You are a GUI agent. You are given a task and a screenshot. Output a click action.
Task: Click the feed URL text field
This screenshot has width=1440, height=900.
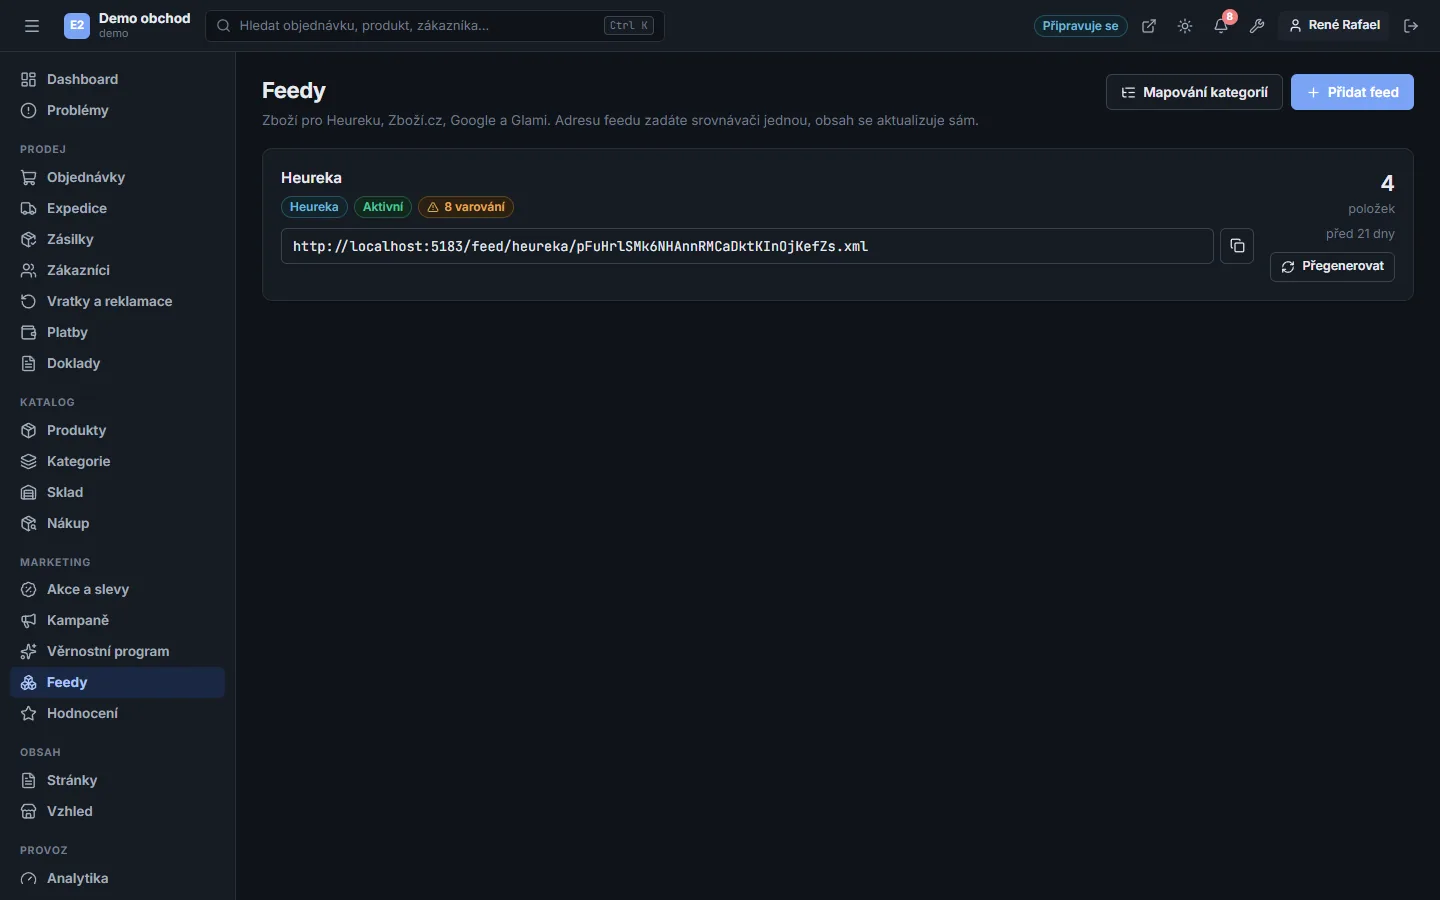747,246
